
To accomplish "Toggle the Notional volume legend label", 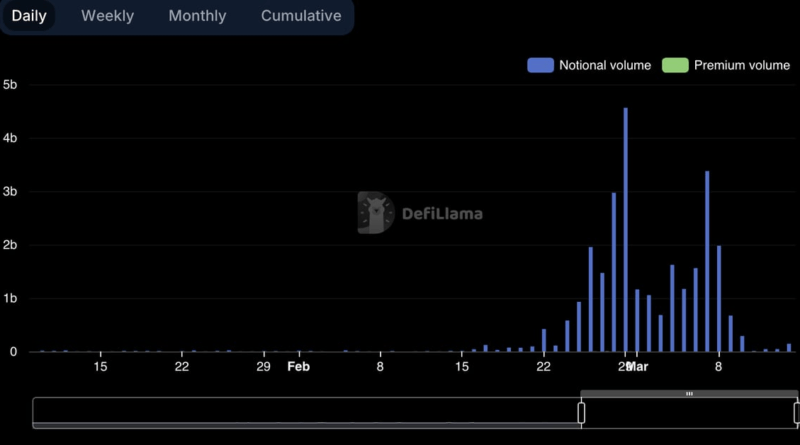I will click(x=604, y=65).
